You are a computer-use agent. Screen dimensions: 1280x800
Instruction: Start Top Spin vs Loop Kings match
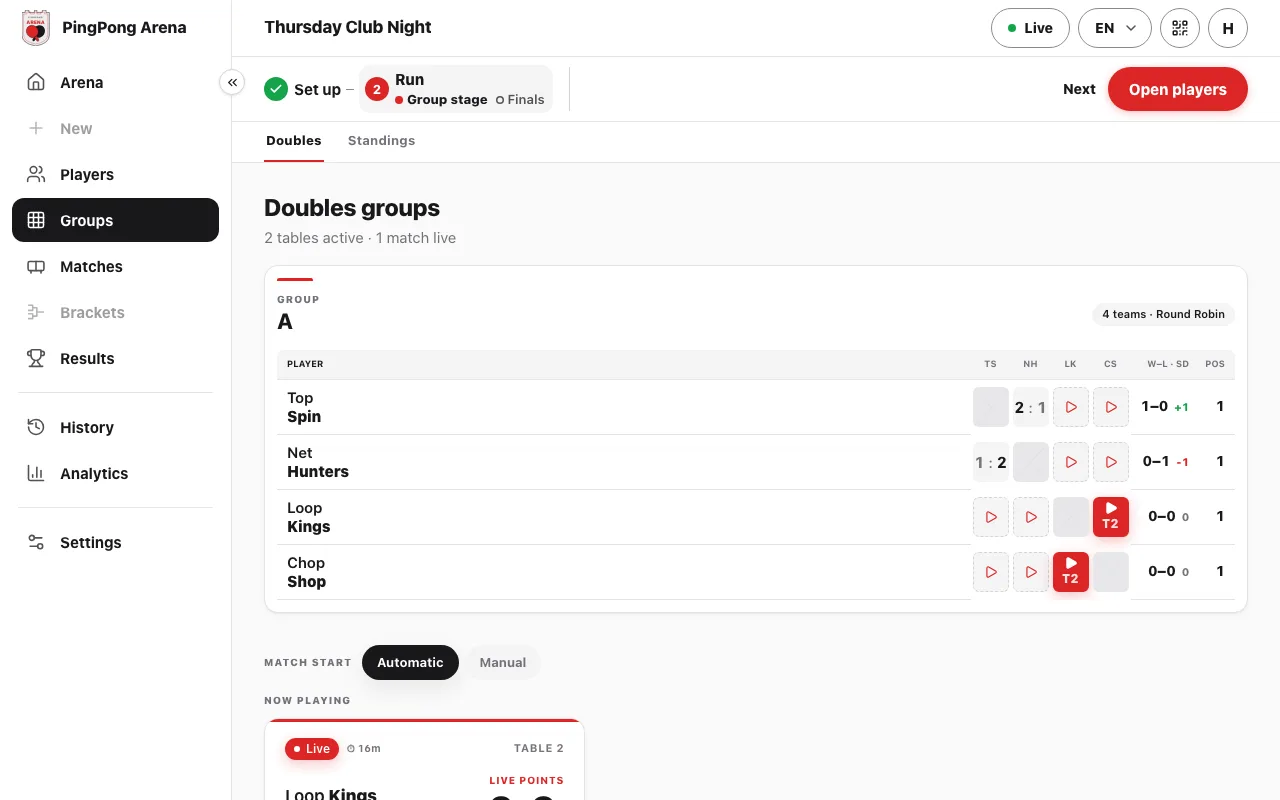point(1071,407)
